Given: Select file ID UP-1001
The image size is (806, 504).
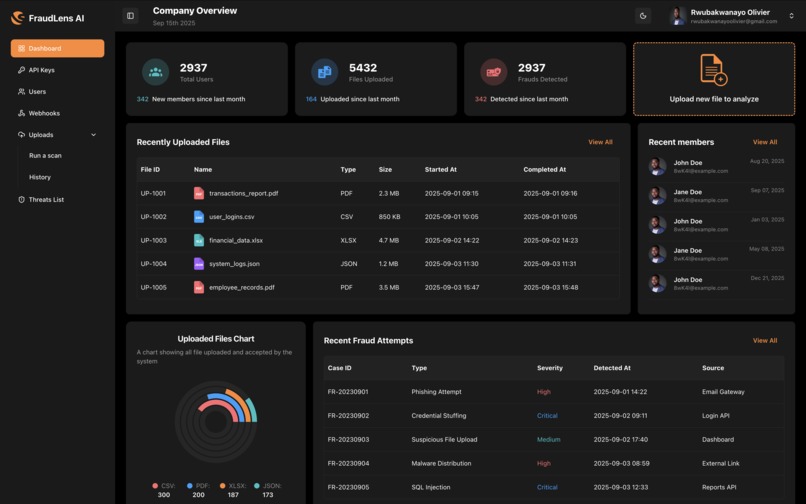Looking at the screenshot, I should (153, 193).
